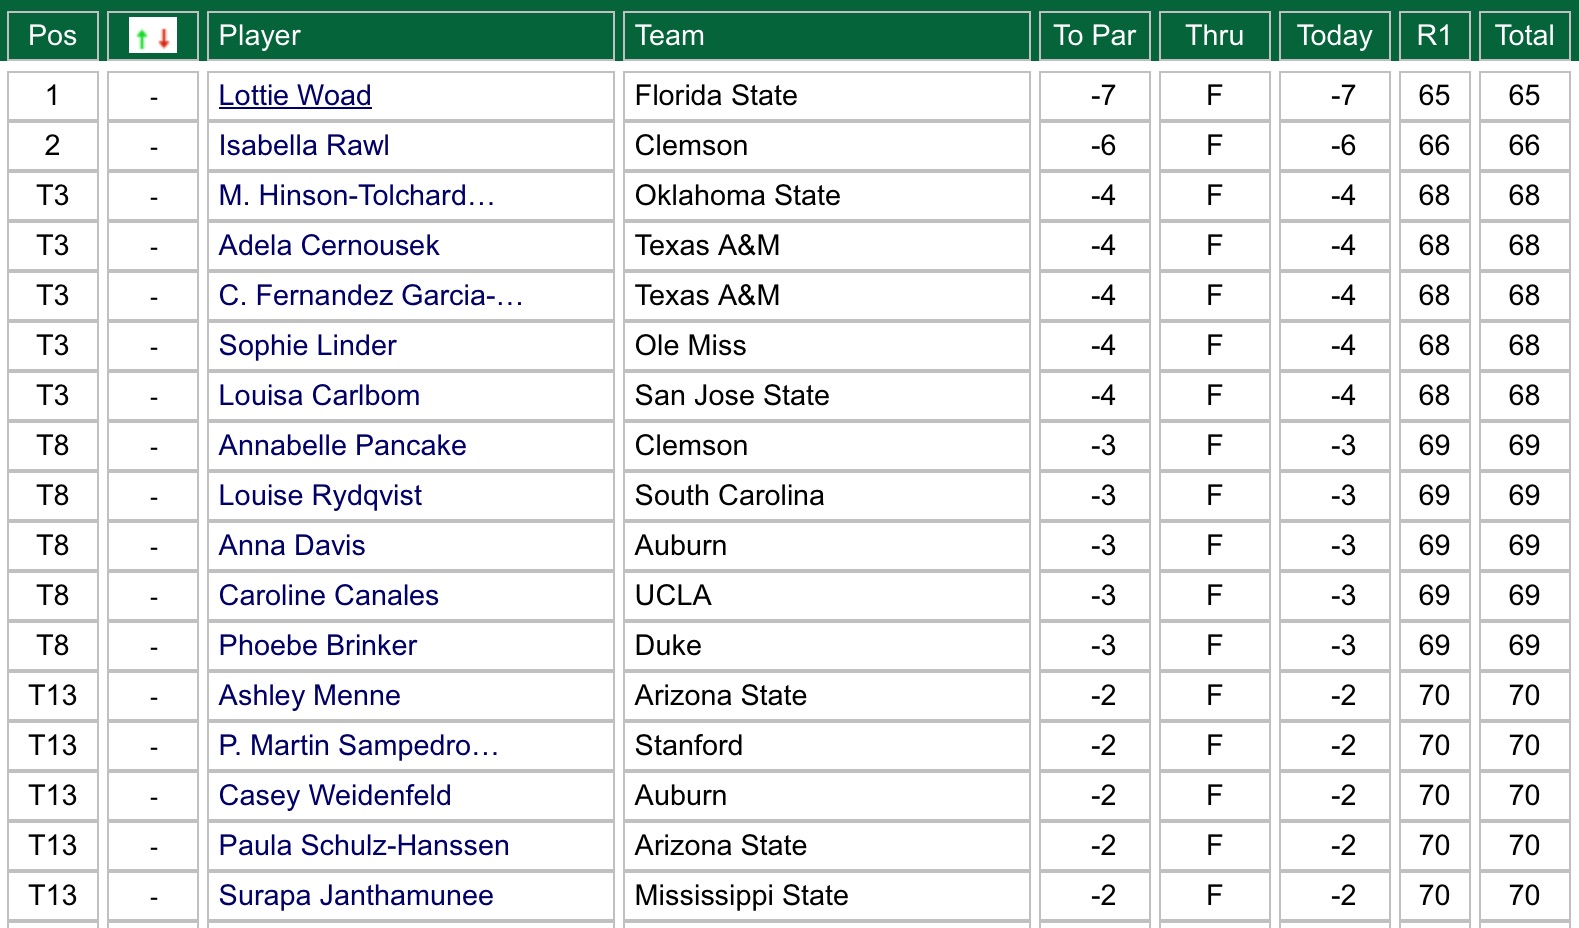Click Louise Rydqvist player link
Image resolution: width=1579 pixels, height=928 pixels.
320,496
